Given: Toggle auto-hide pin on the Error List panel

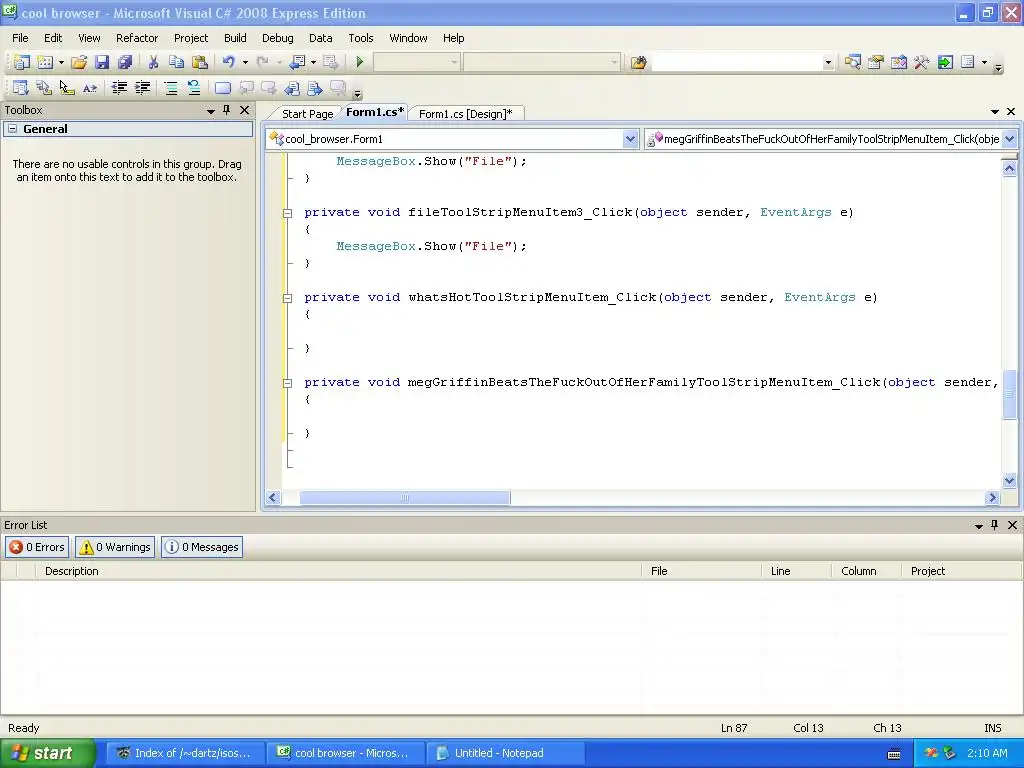Looking at the screenshot, I should 995,524.
